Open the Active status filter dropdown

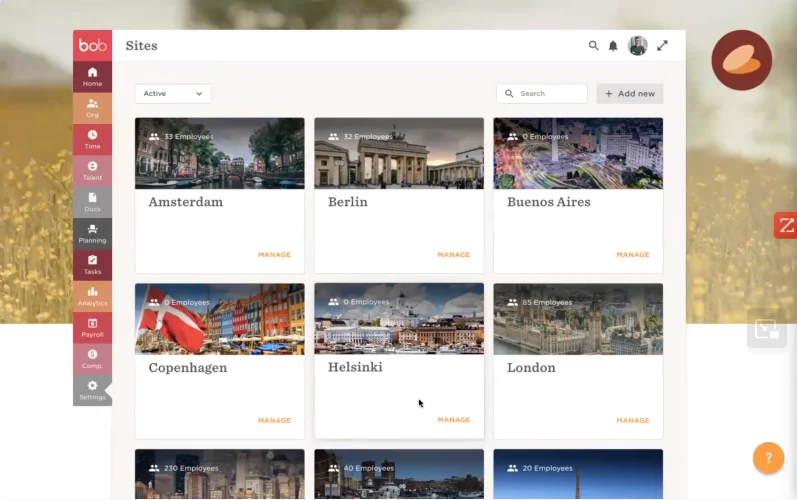(x=173, y=93)
